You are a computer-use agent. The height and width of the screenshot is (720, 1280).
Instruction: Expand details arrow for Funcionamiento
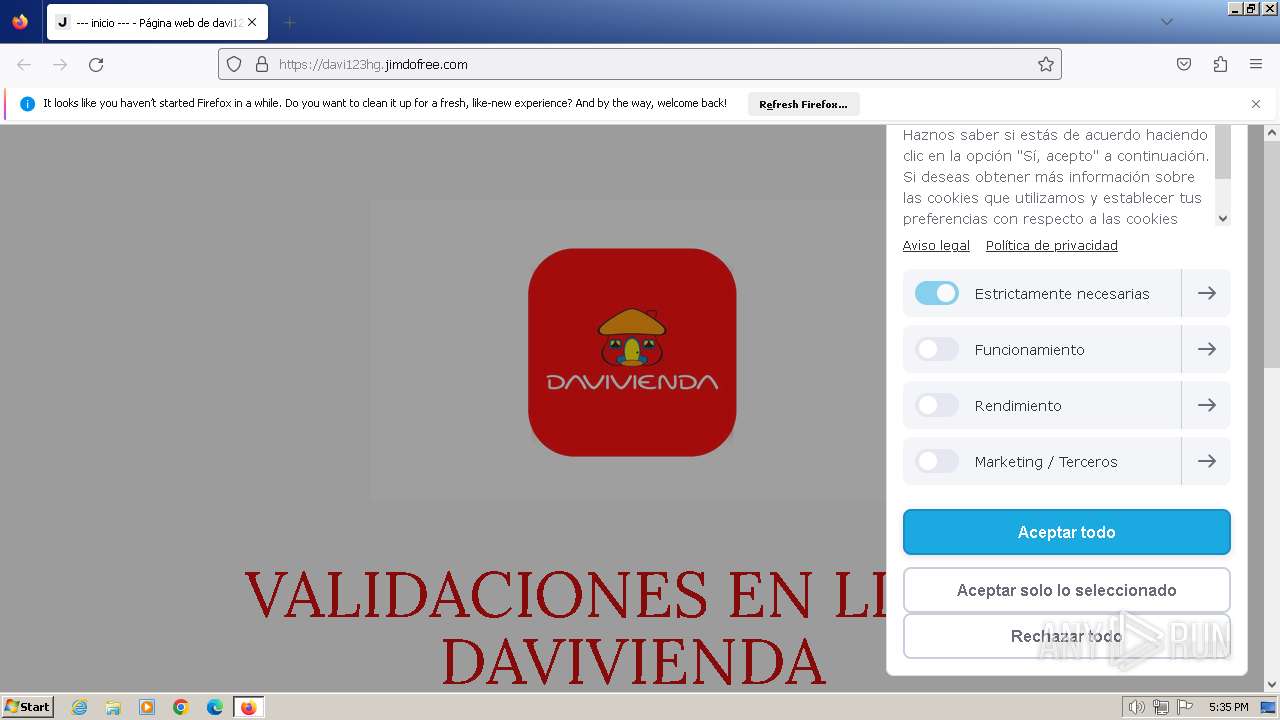pyautogui.click(x=1207, y=349)
